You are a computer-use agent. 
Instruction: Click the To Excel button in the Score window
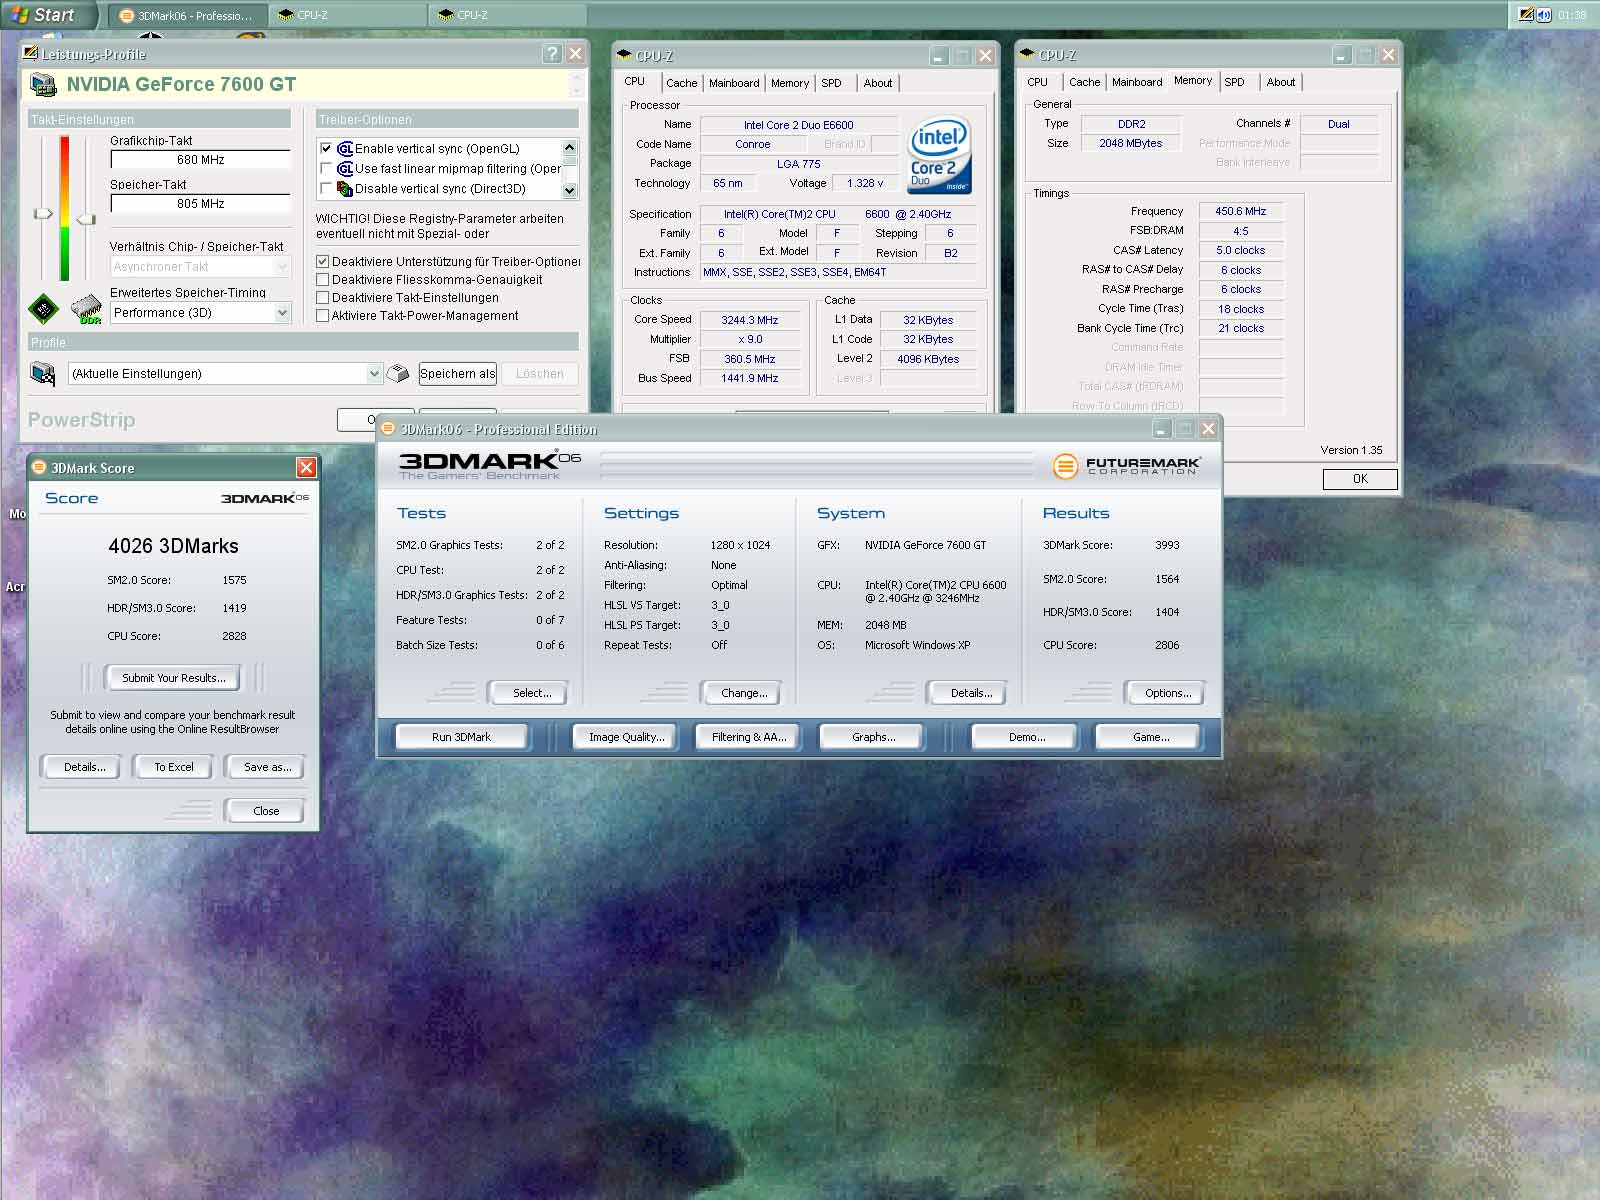[x=174, y=767]
